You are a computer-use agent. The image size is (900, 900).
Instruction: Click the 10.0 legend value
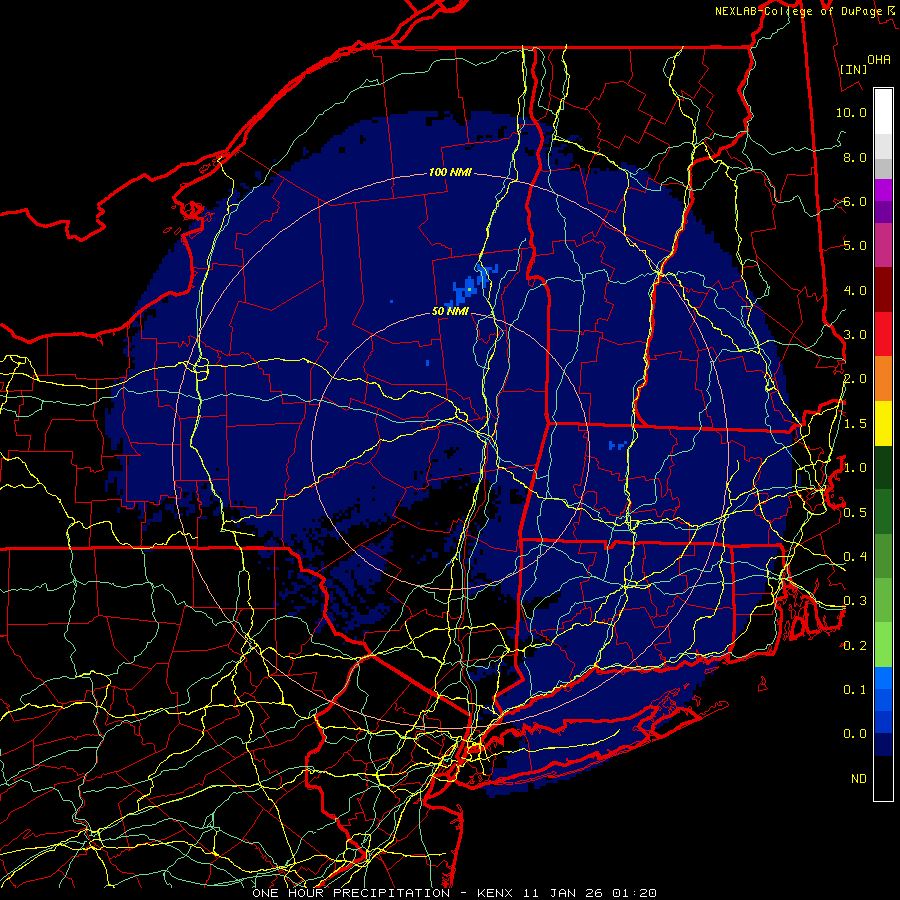851,112
